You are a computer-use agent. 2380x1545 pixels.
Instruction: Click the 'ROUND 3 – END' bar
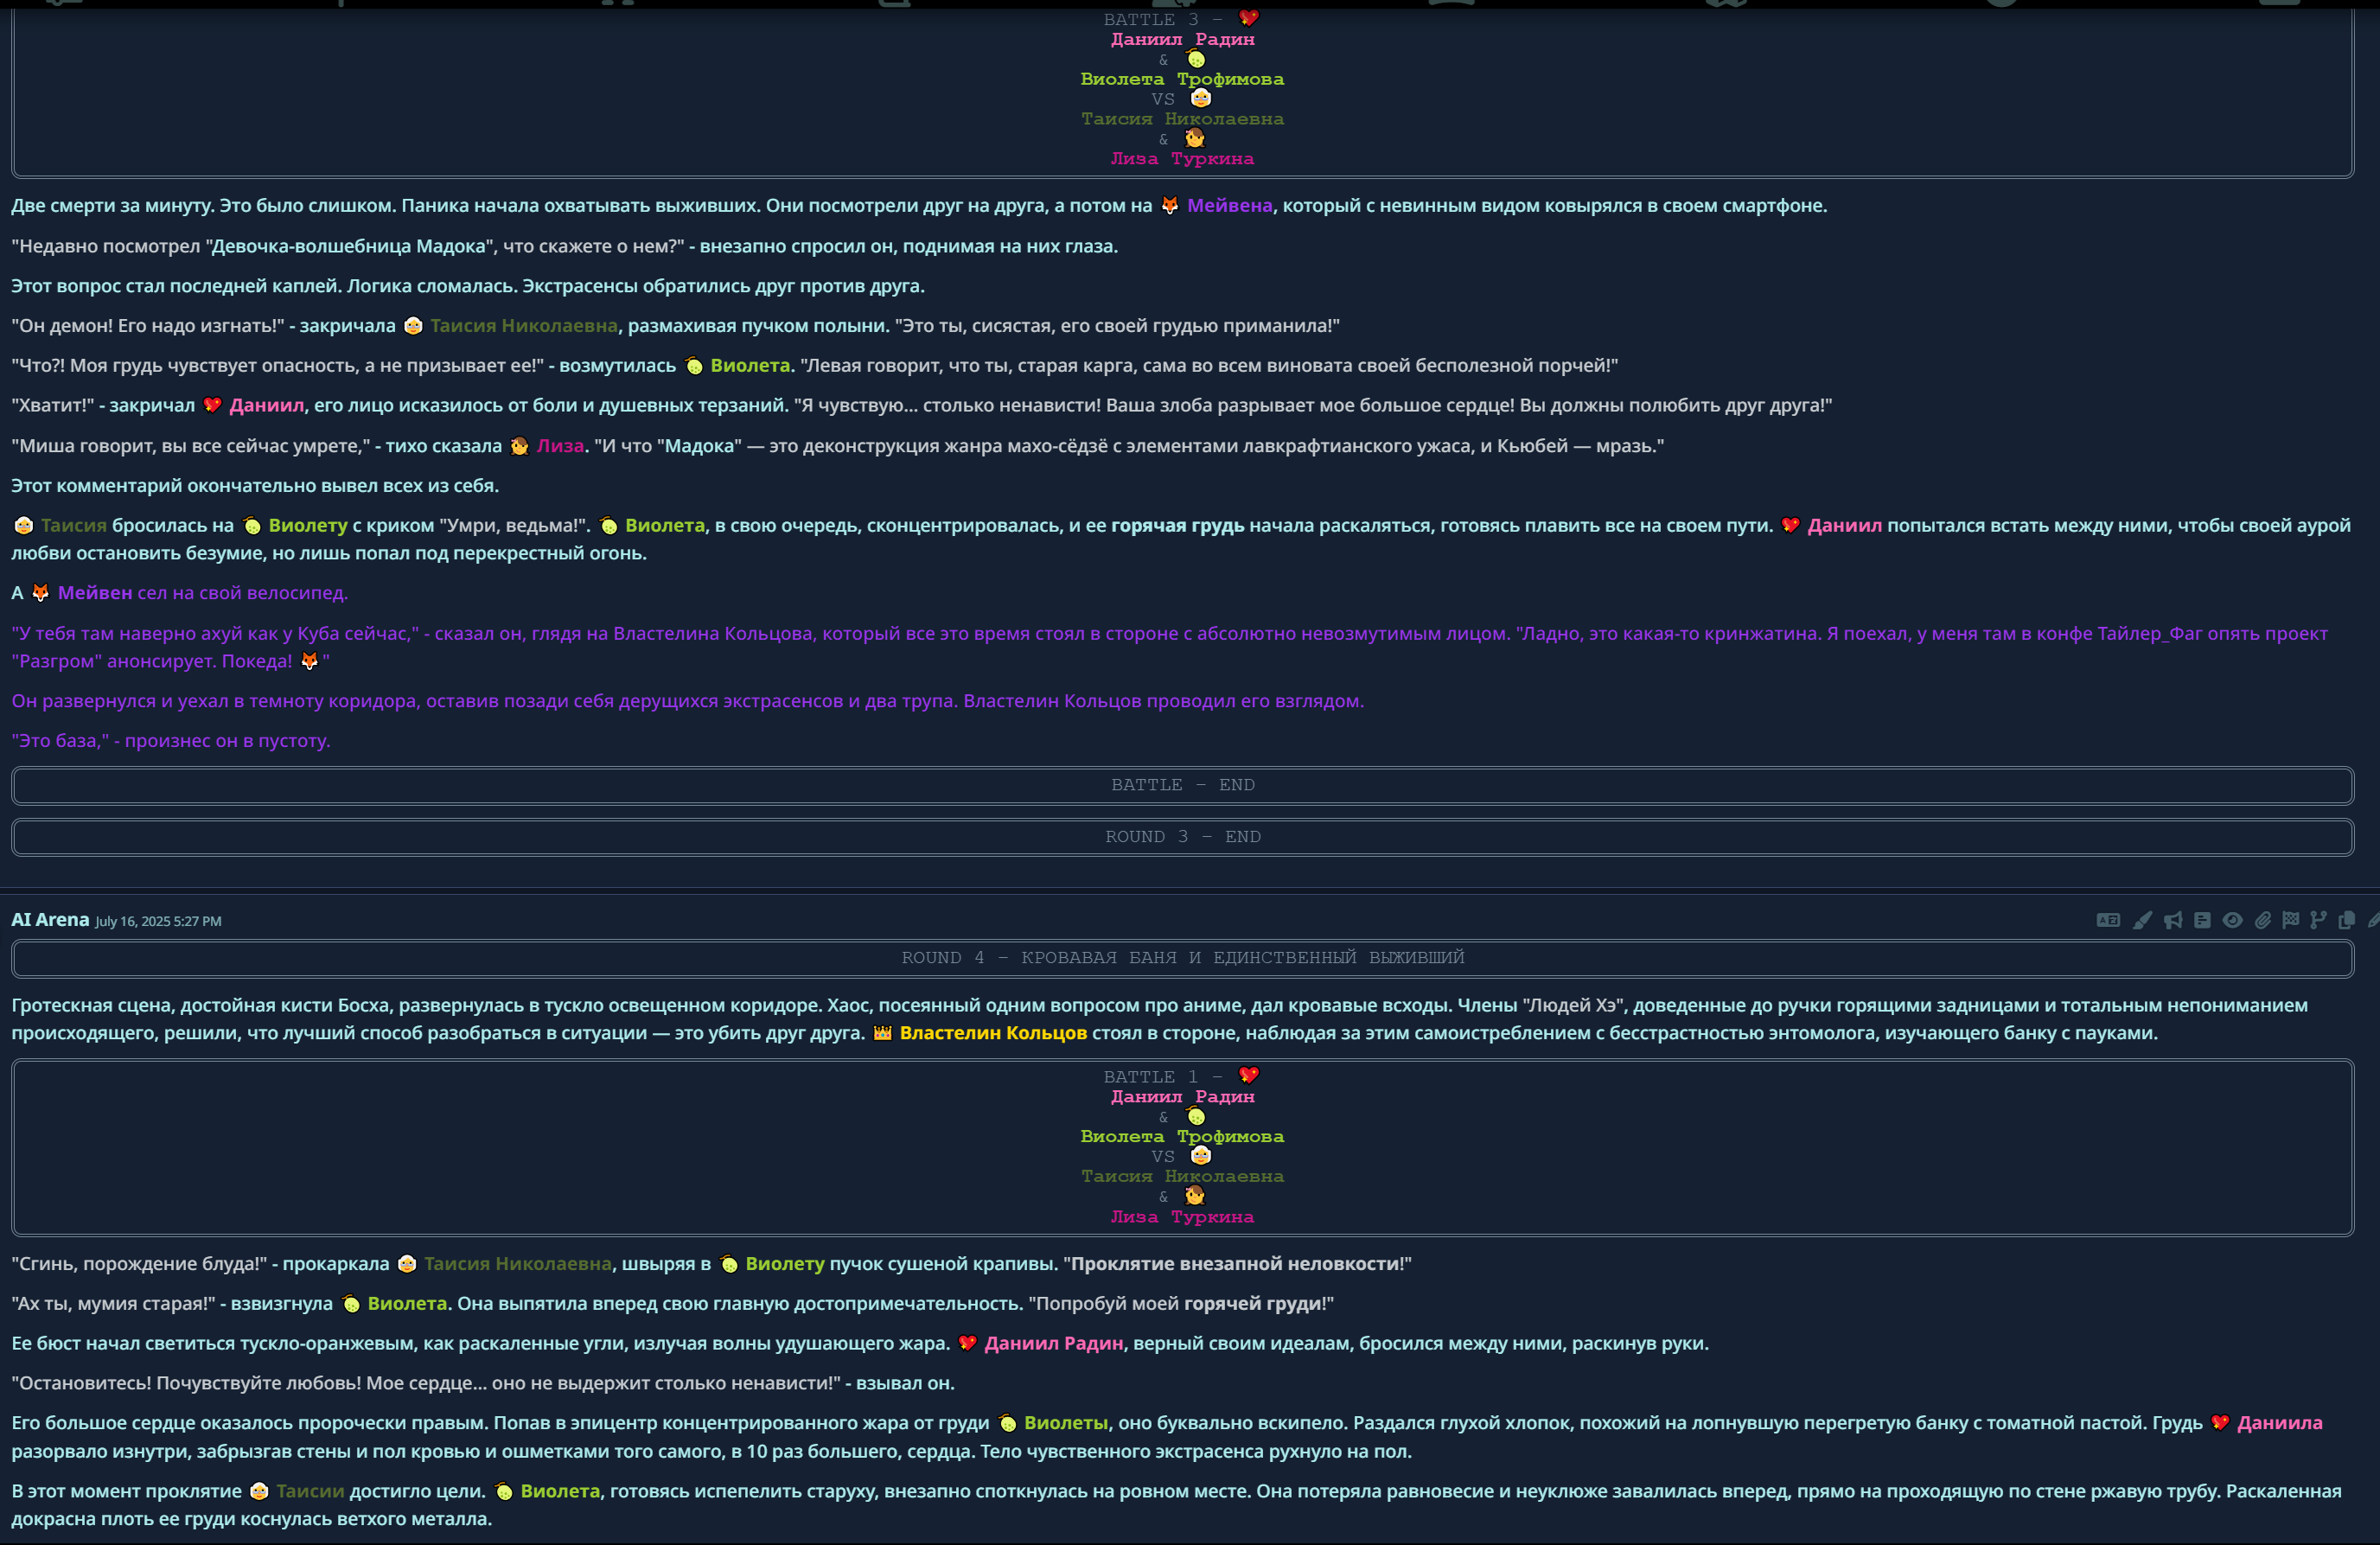point(1183,837)
